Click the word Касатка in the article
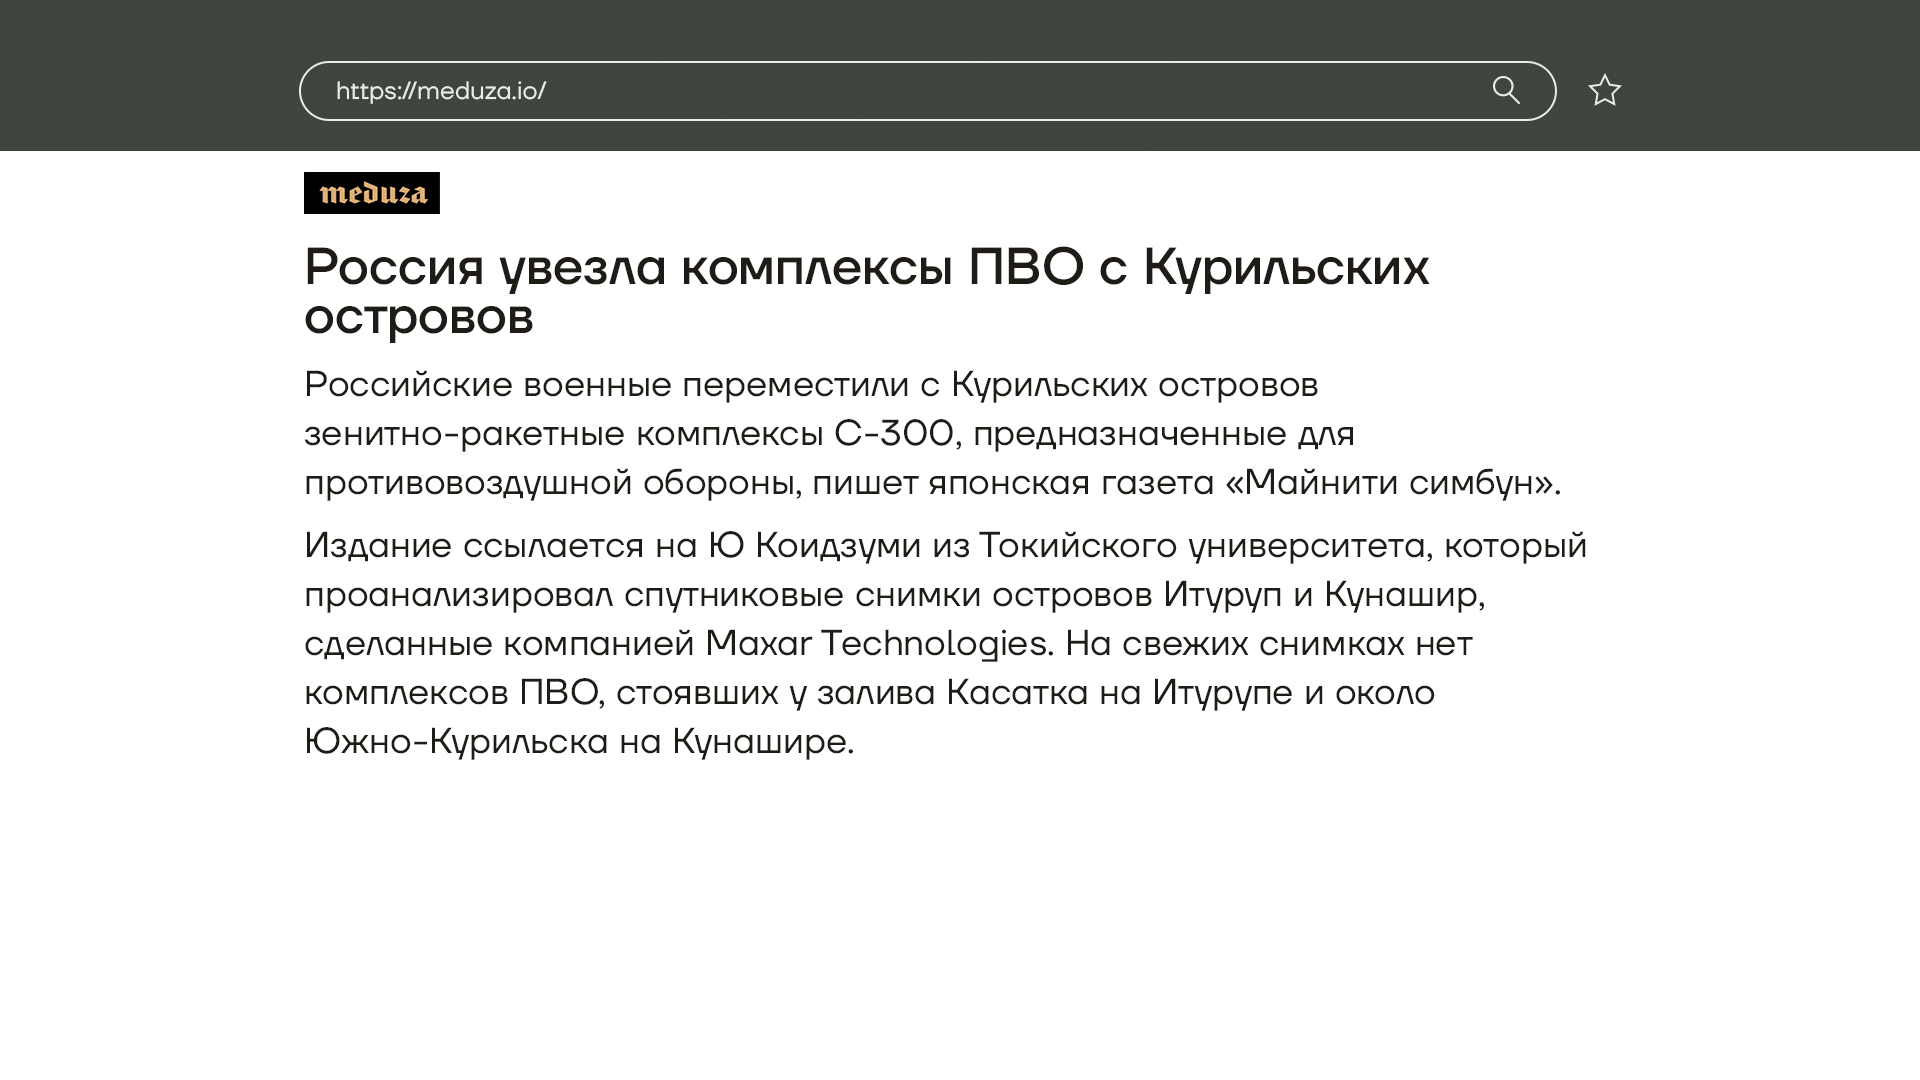The height and width of the screenshot is (1080, 1920). [x=1016, y=693]
